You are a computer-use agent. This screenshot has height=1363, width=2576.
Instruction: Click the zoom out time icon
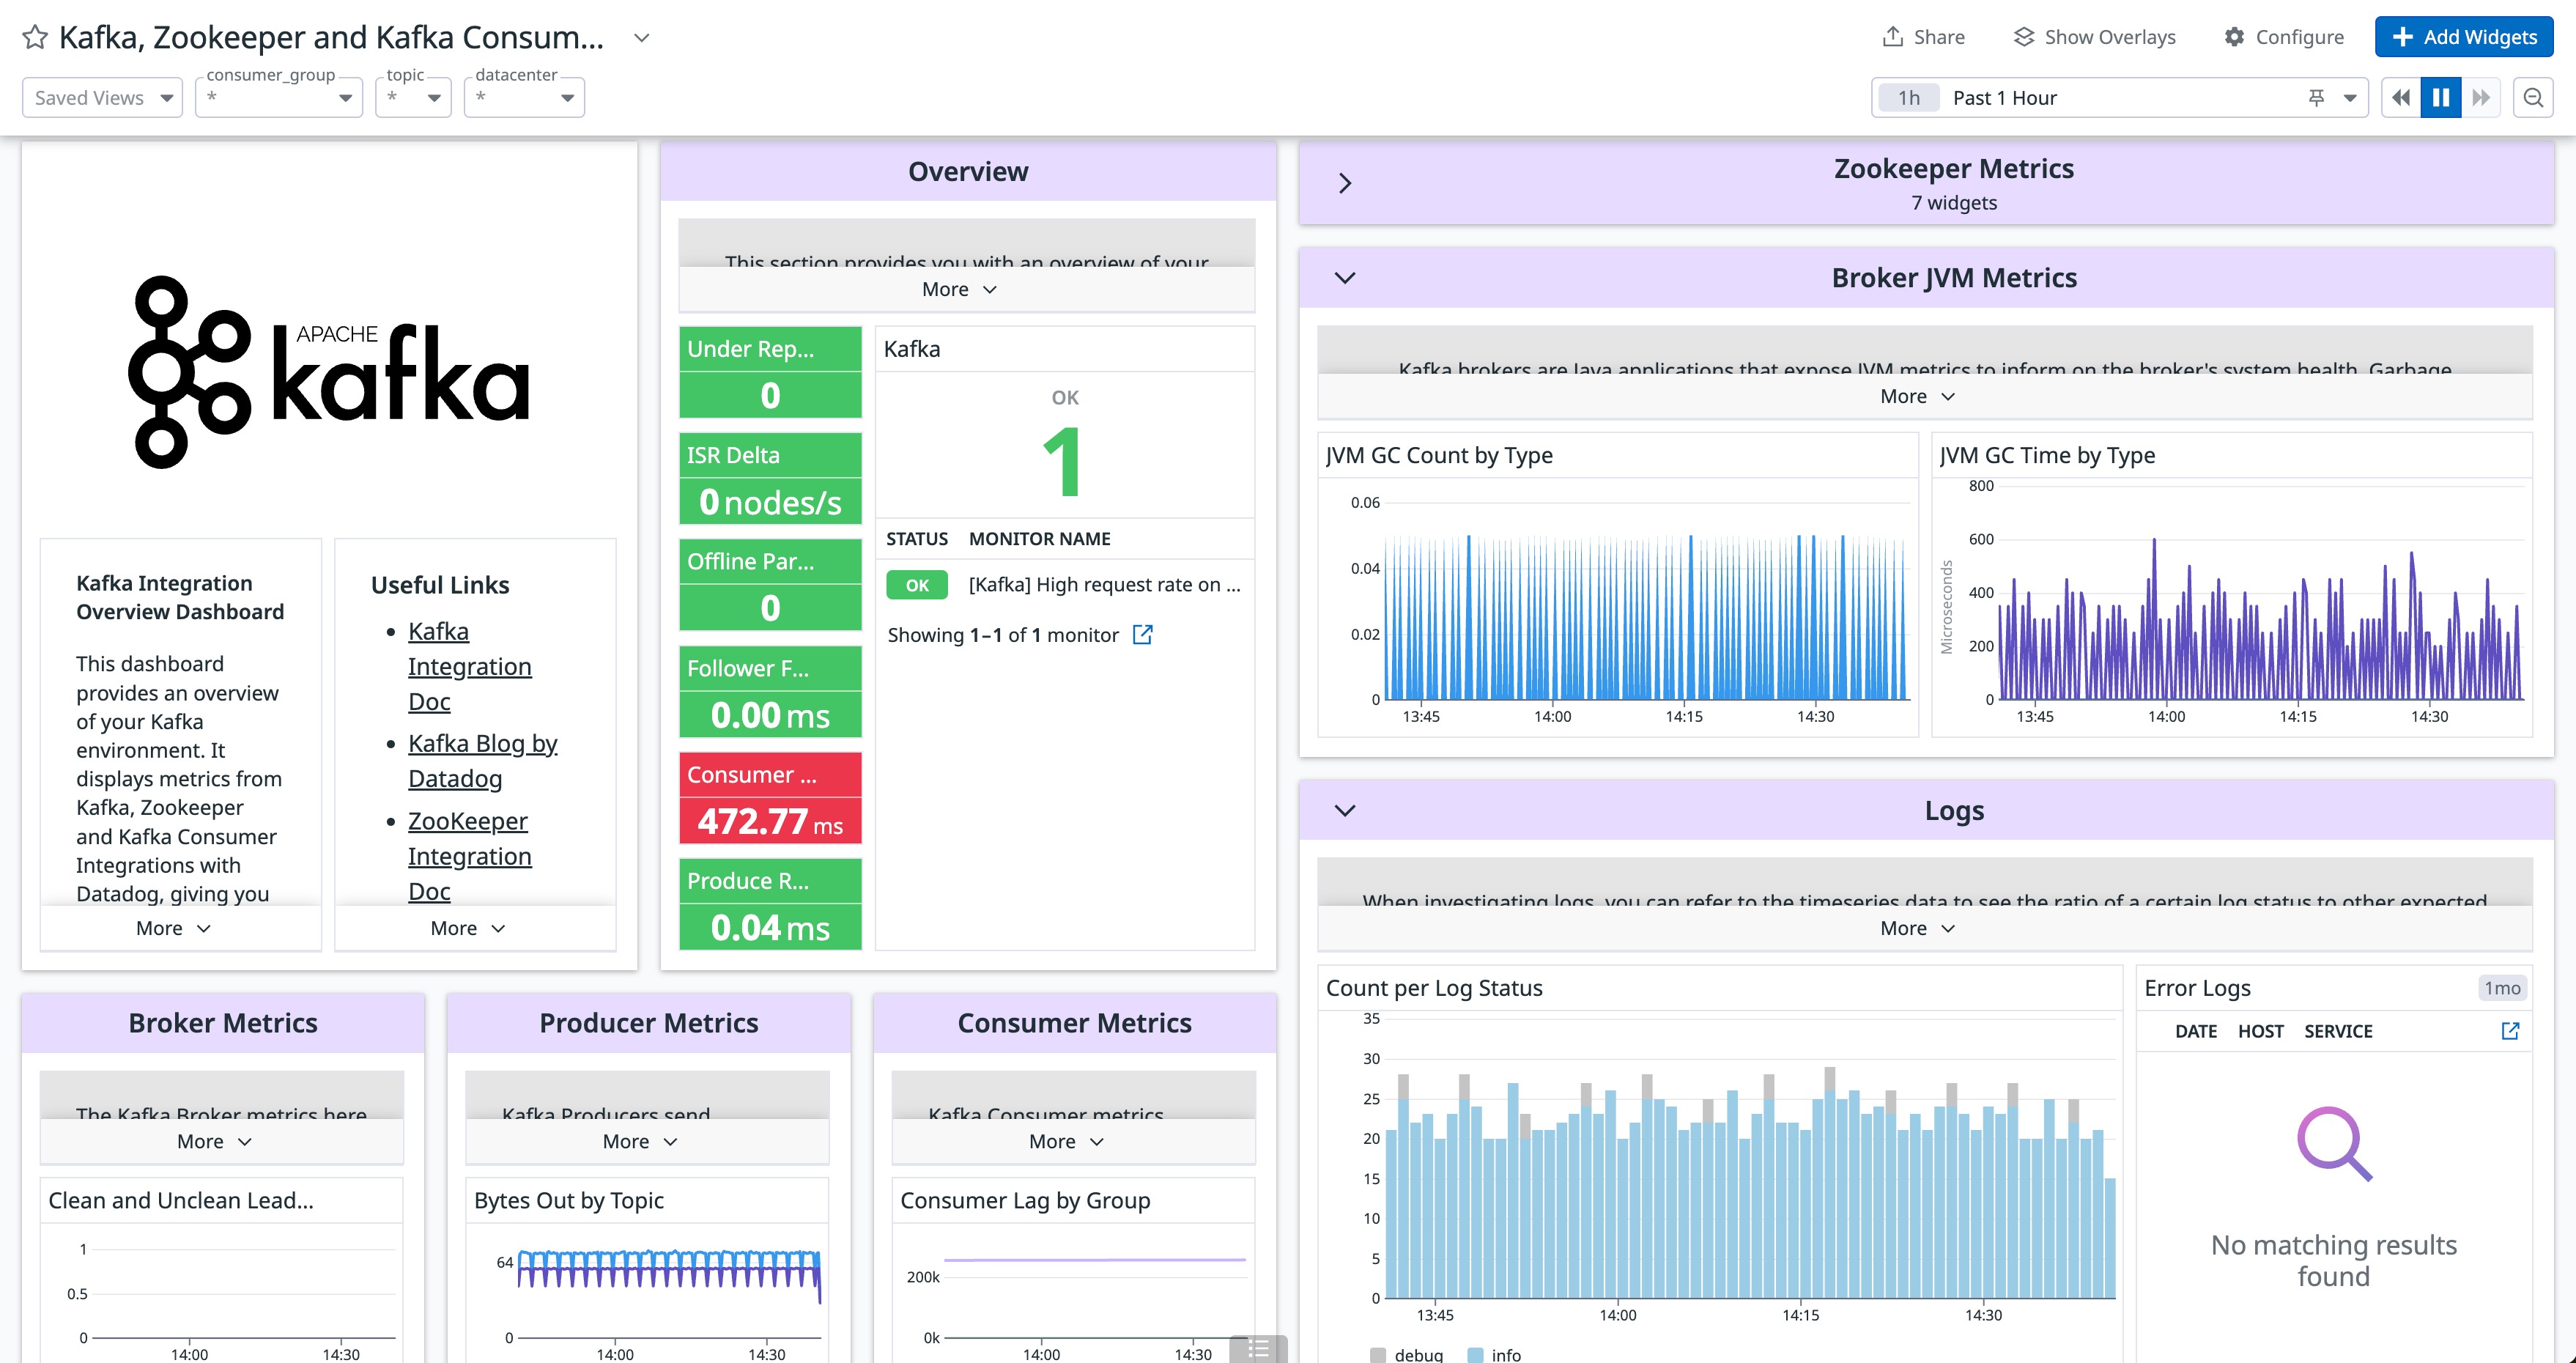click(x=2533, y=98)
